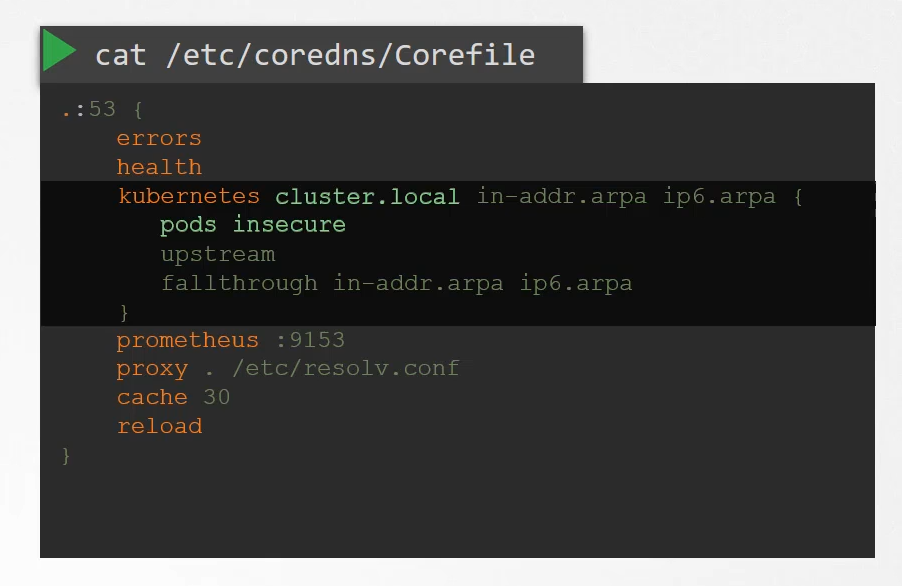902x586 pixels.
Task: Click ip6.arpa on the kubernetes line
Action: [719, 197]
